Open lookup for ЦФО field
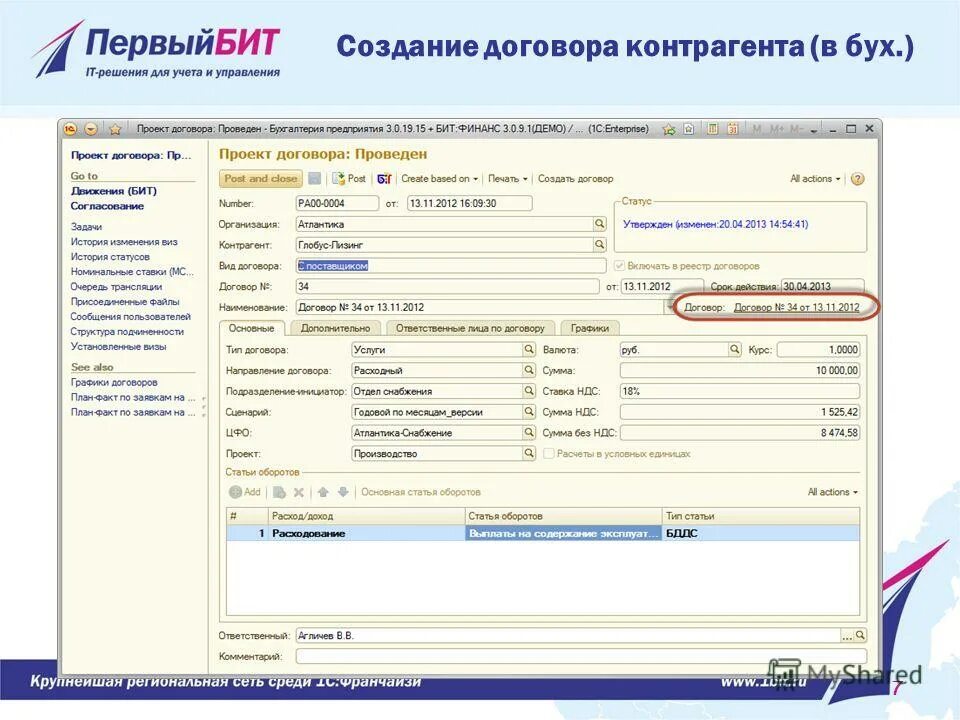 (529, 433)
